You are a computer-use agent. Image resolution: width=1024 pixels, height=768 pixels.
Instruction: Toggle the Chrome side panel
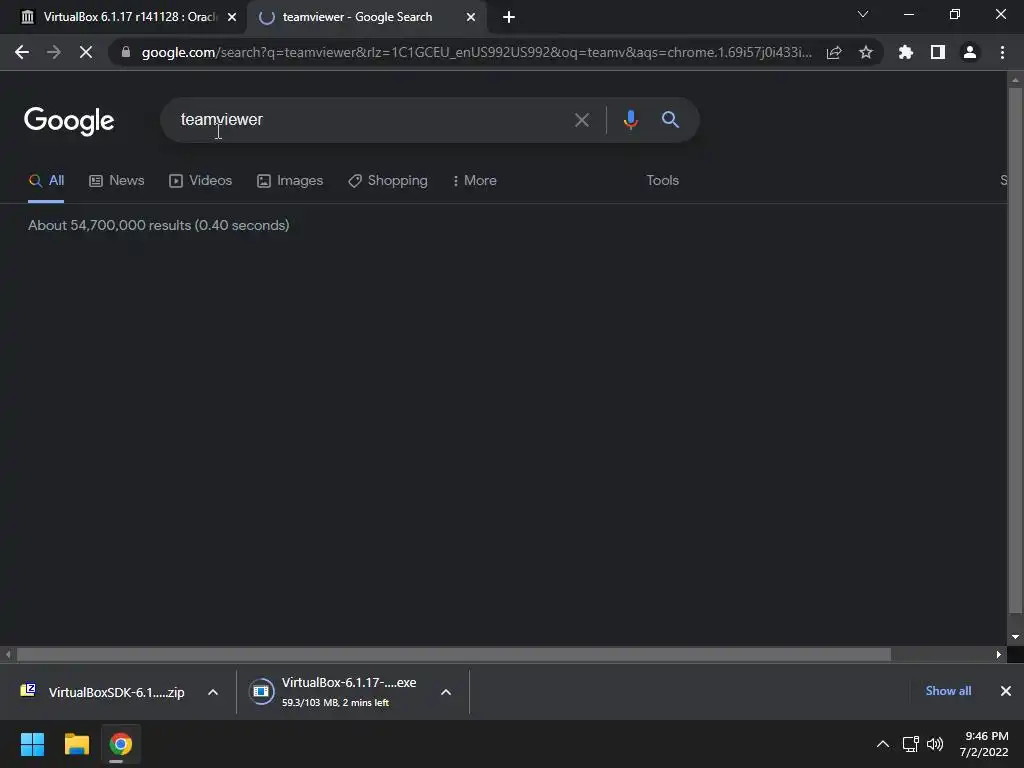(938, 52)
